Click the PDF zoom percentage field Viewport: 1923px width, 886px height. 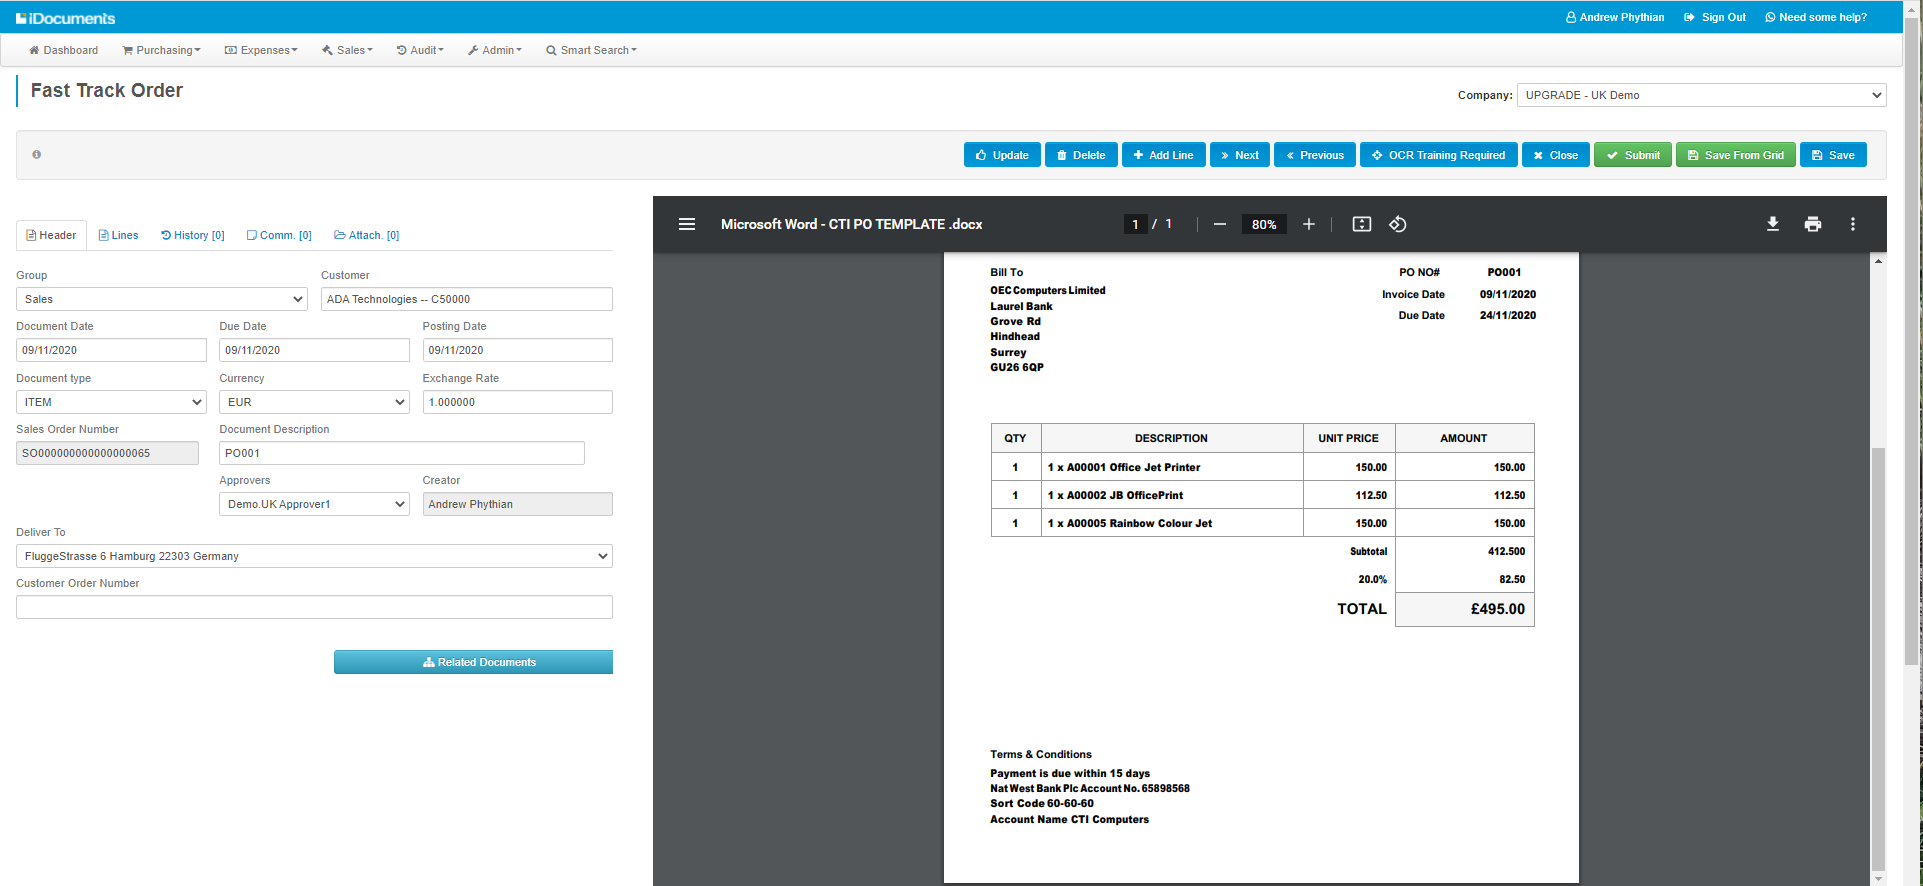[x=1264, y=224]
